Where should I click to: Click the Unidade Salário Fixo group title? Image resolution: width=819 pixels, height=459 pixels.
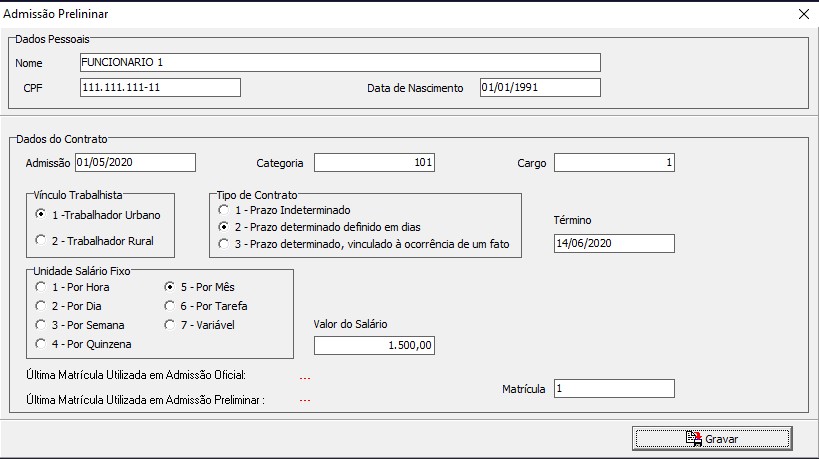(x=82, y=271)
